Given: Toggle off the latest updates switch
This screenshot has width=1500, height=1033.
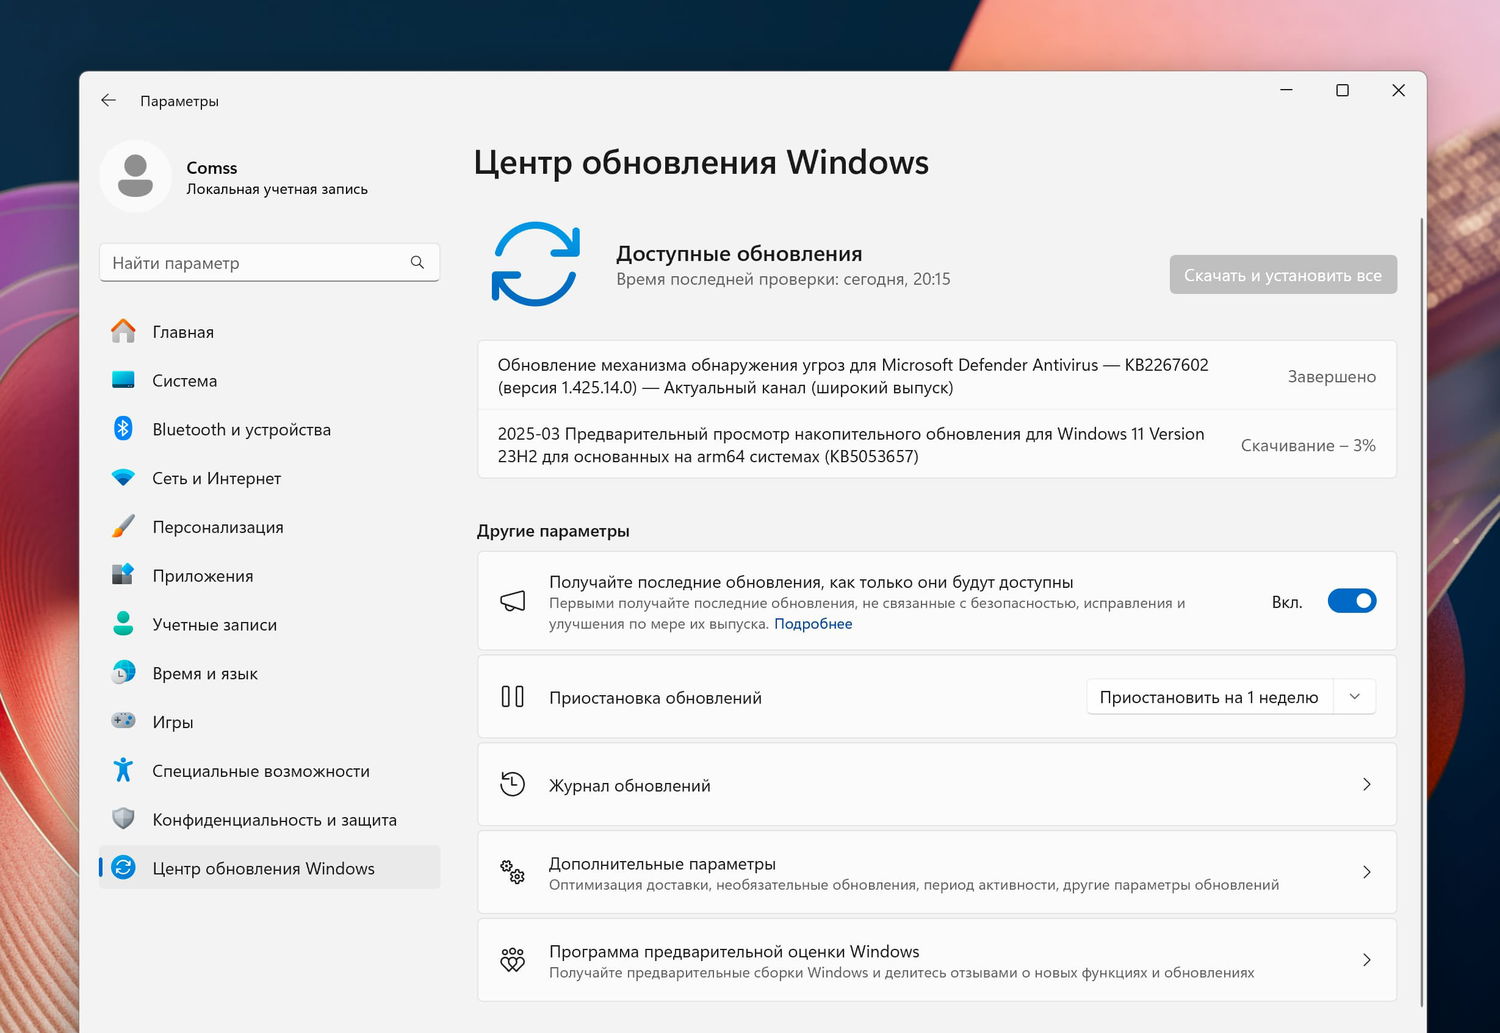Looking at the screenshot, I should tap(1352, 601).
